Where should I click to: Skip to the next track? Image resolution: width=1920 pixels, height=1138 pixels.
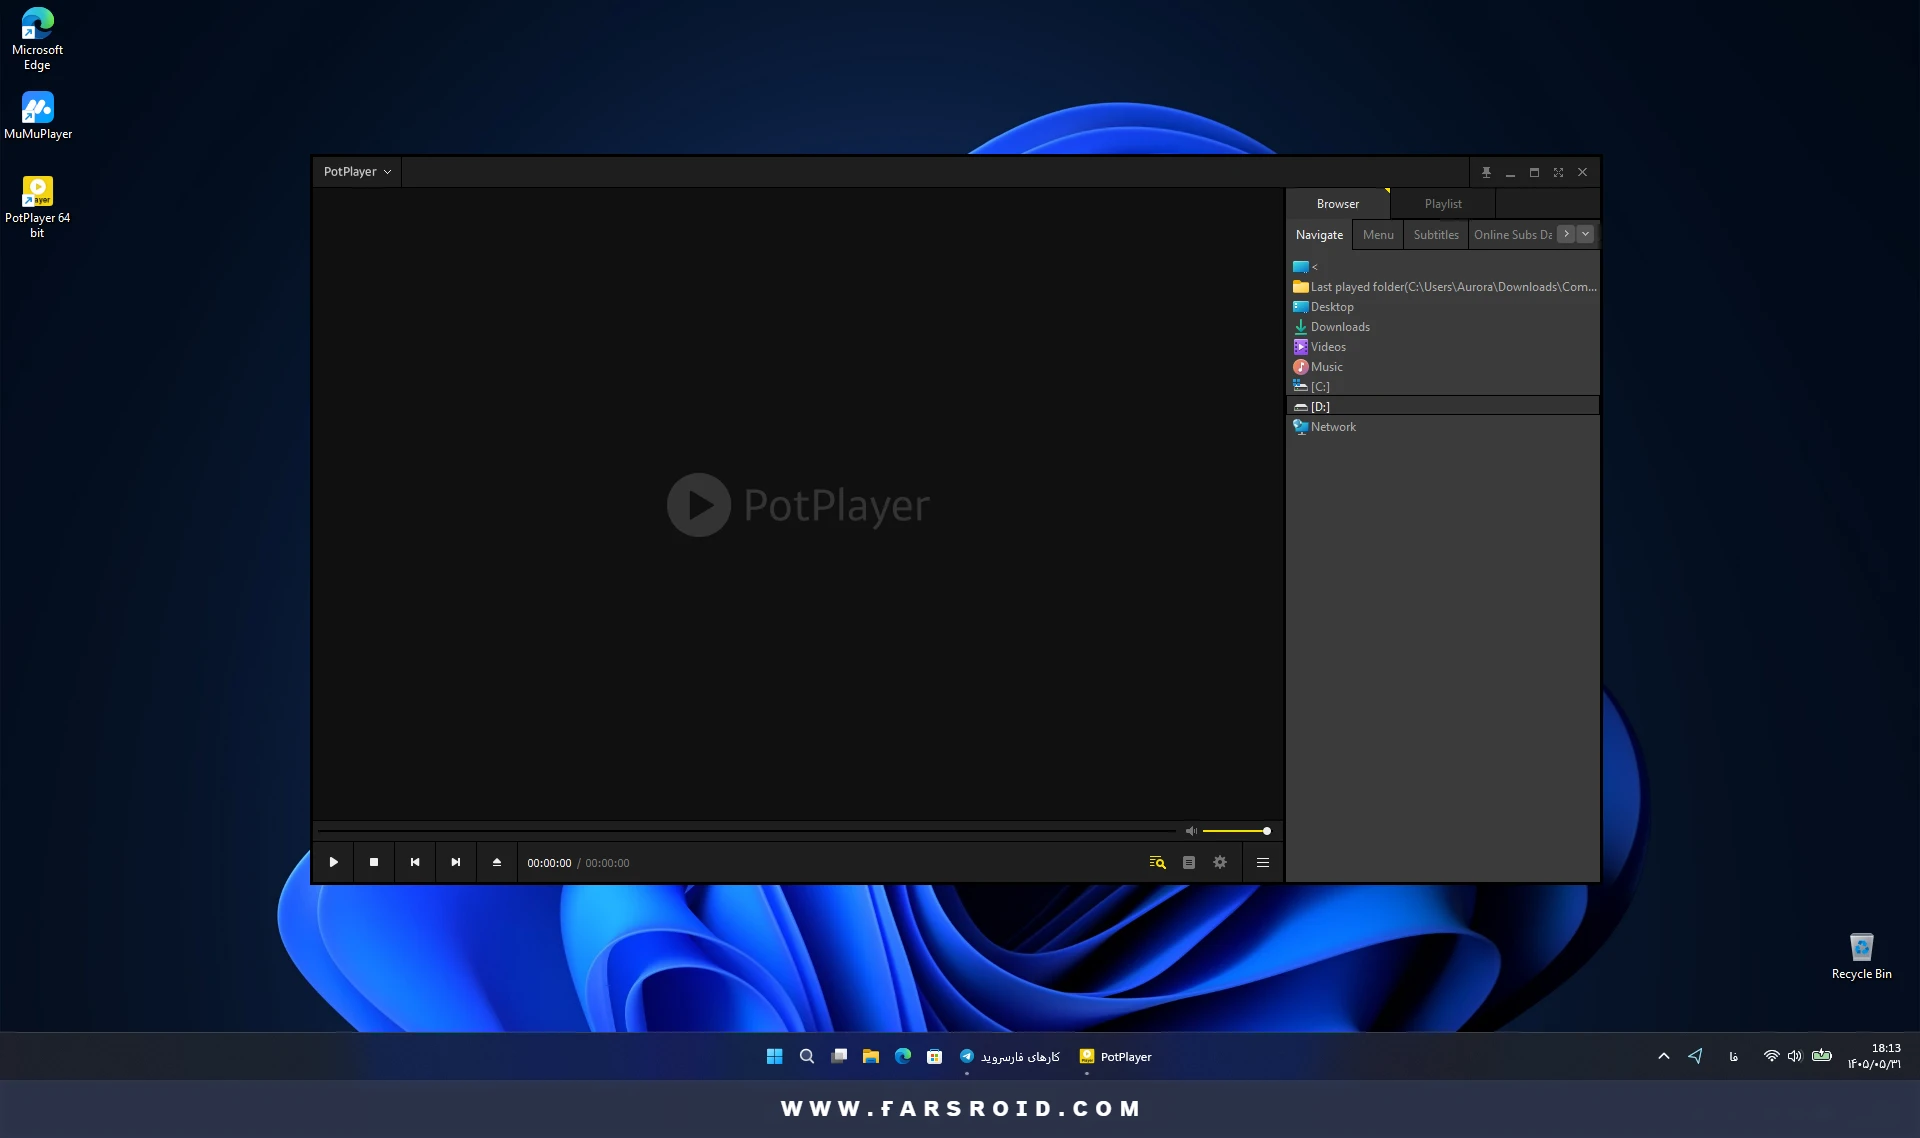click(456, 862)
